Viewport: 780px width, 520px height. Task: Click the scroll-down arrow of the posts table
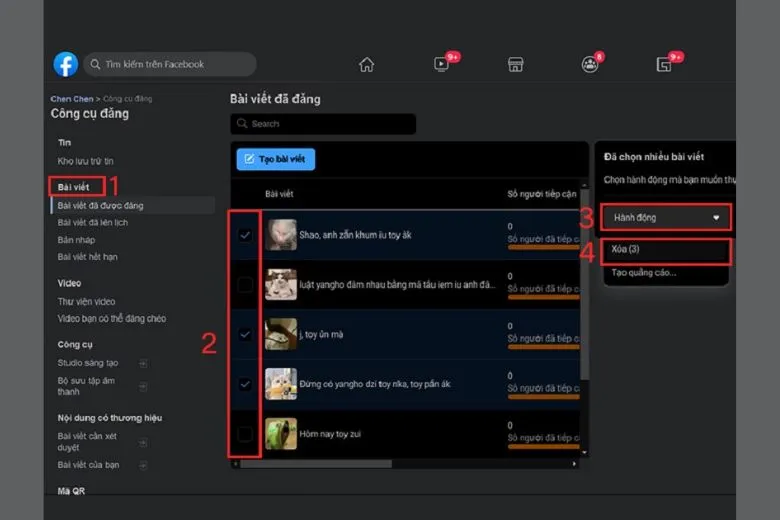[x=585, y=452]
